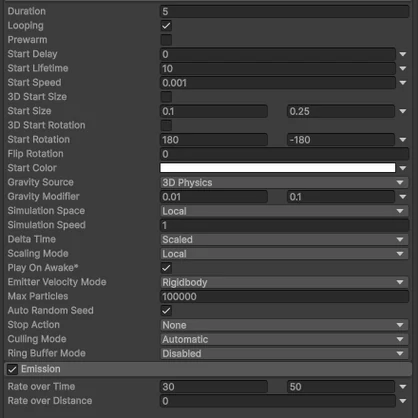Click the Start Size minimum field 0.1

click(x=214, y=111)
